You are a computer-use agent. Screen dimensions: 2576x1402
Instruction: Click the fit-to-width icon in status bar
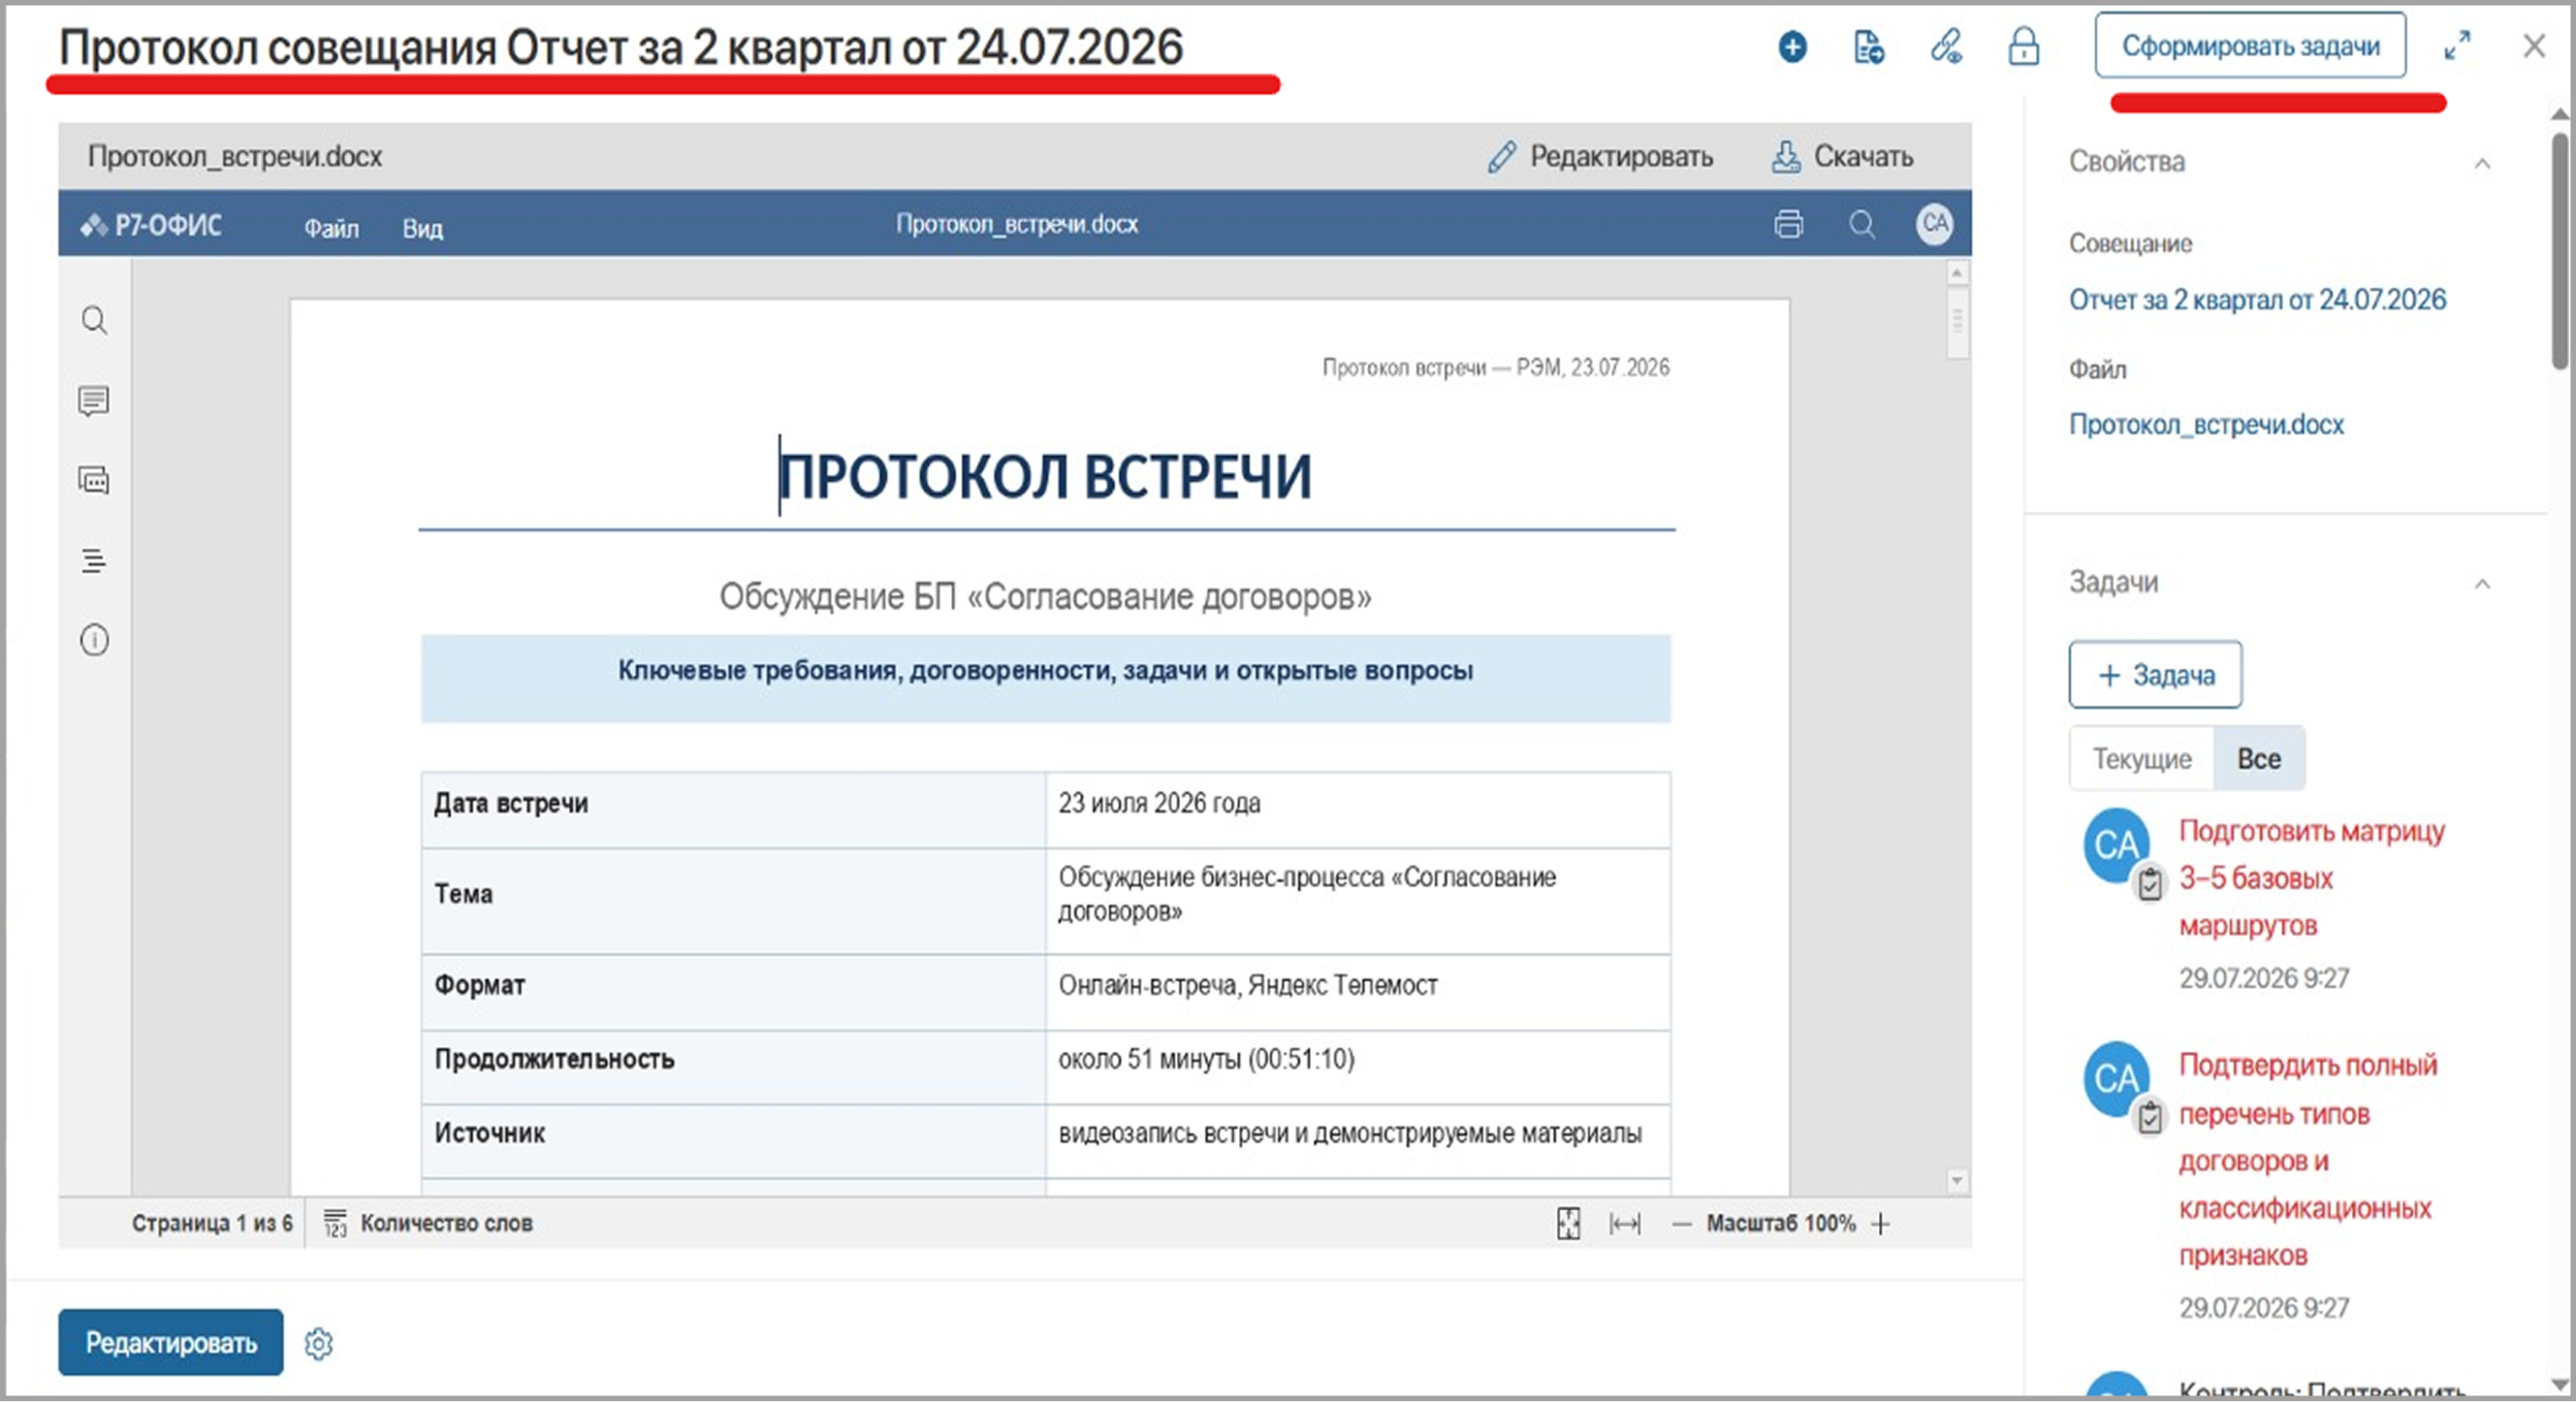pos(1625,1223)
